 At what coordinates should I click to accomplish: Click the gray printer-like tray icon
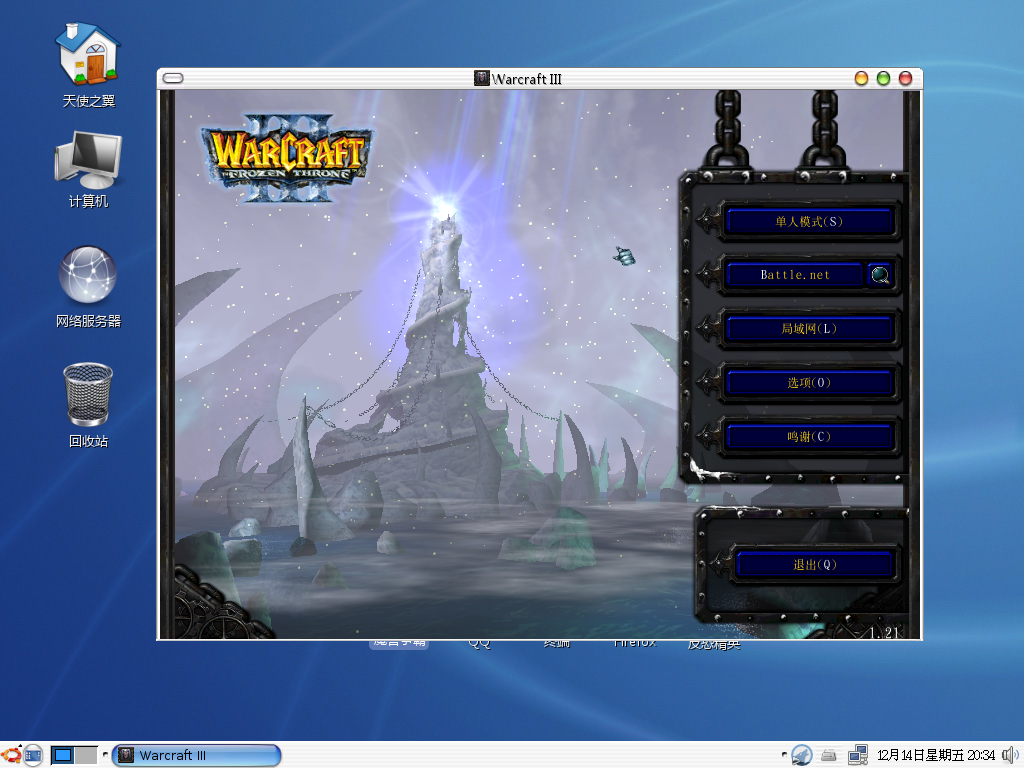[x=829, y=756]
